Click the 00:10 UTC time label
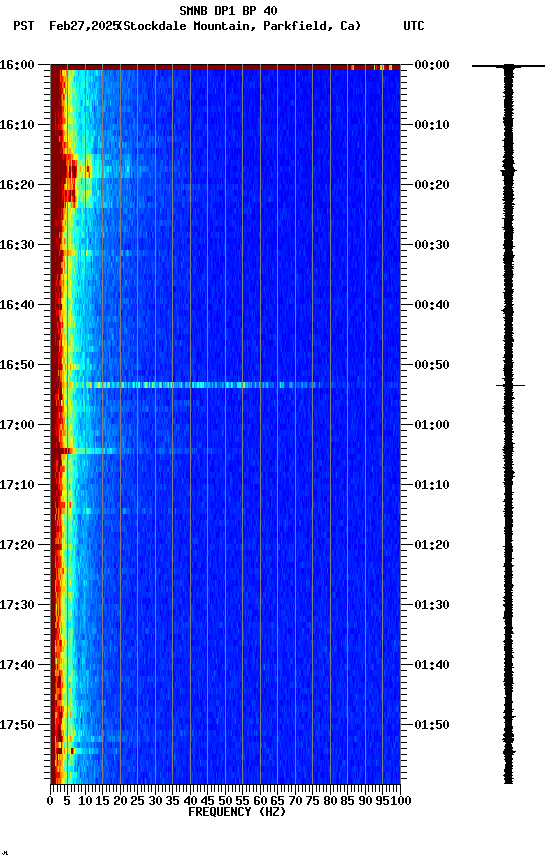Screen dimensions: 552x864 (x=432, y=125)
